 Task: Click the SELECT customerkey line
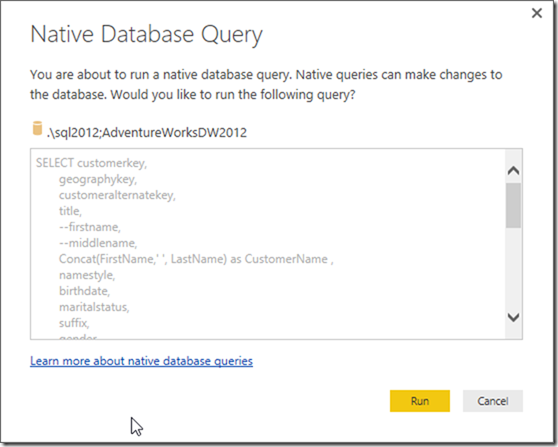click(x=91, y=163)
